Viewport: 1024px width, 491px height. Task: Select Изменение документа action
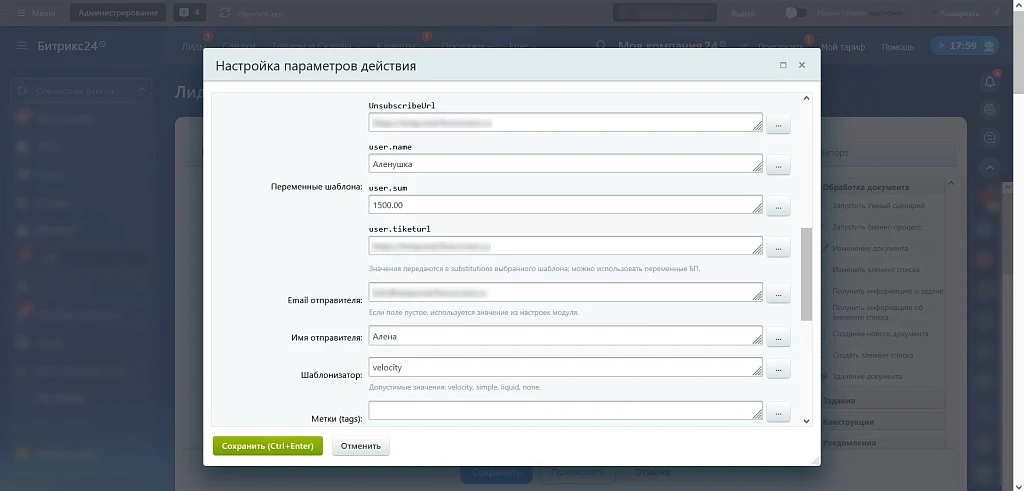870,248
